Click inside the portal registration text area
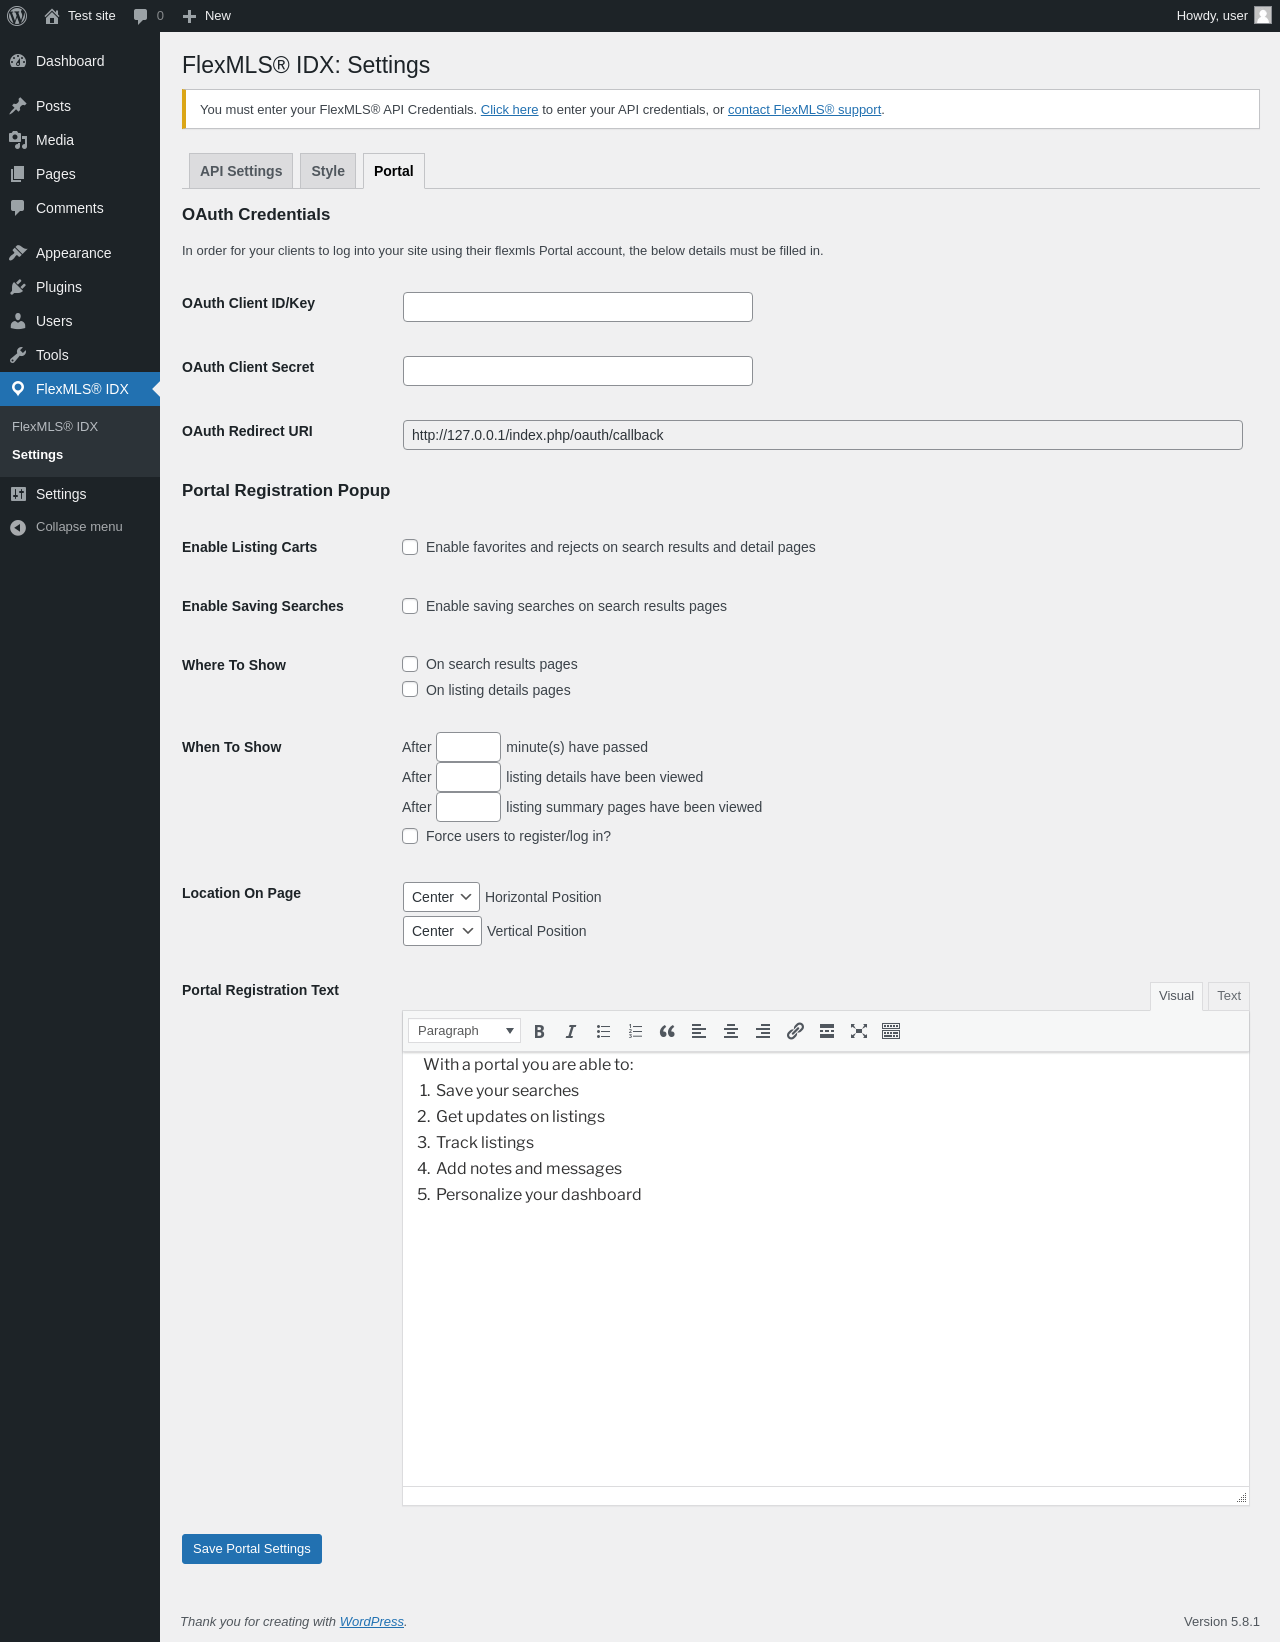The height and width of the screenshot is (1642, 1280). pyautogui.click(x=826, y=1269)
